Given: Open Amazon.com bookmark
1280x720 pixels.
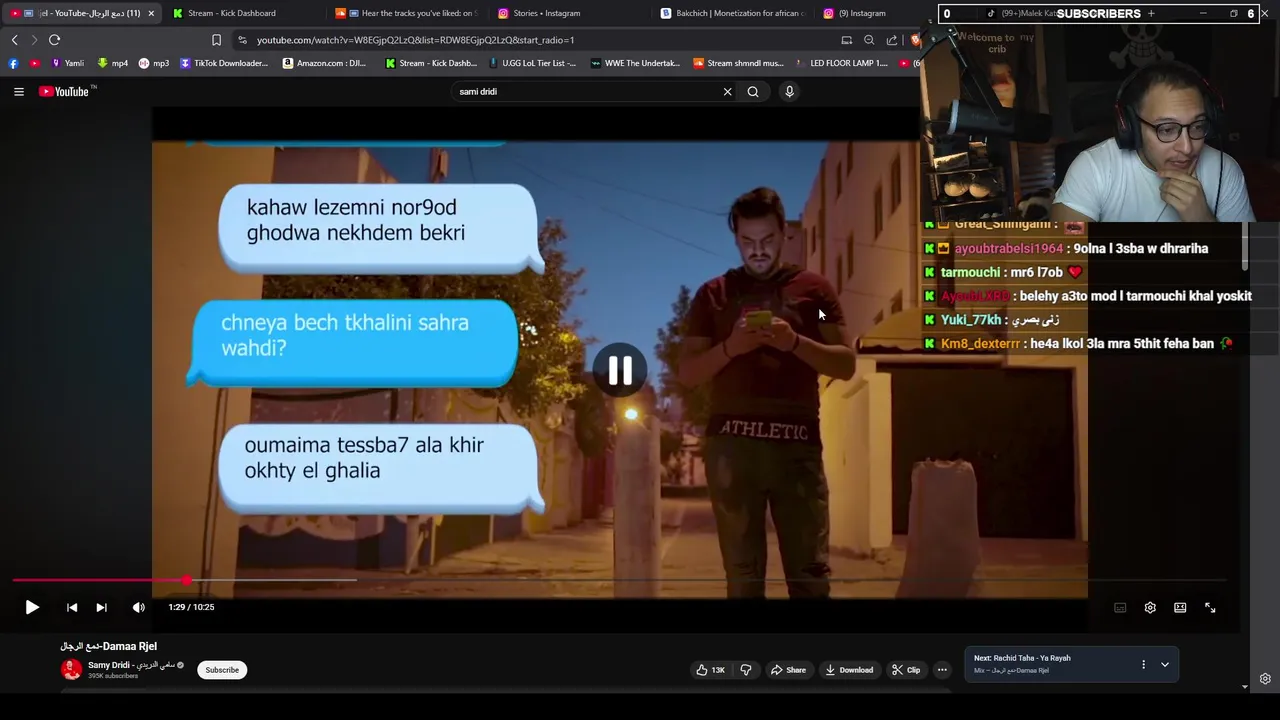Looking at the screenshot, I should 325,63.
